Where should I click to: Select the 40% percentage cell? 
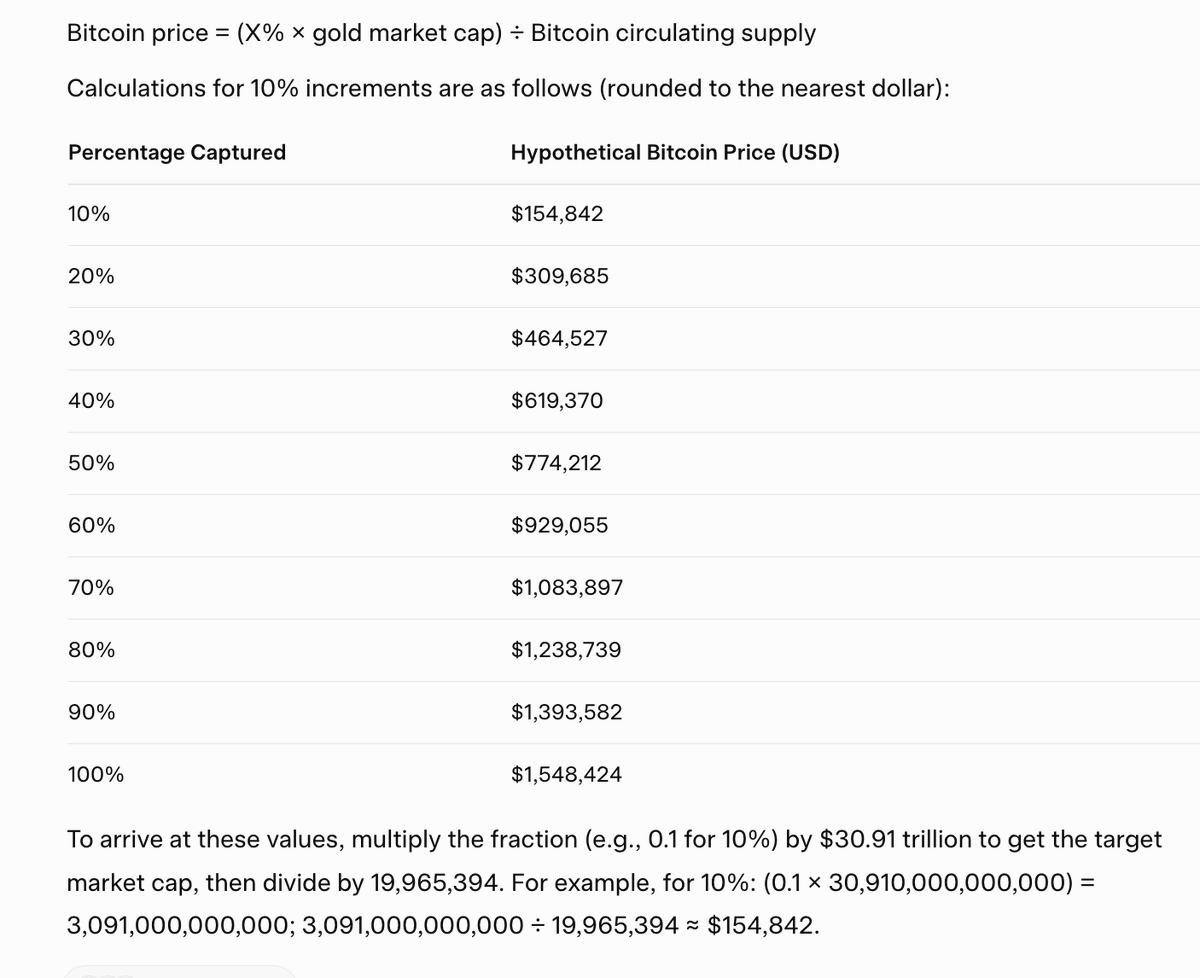[91, 401]
